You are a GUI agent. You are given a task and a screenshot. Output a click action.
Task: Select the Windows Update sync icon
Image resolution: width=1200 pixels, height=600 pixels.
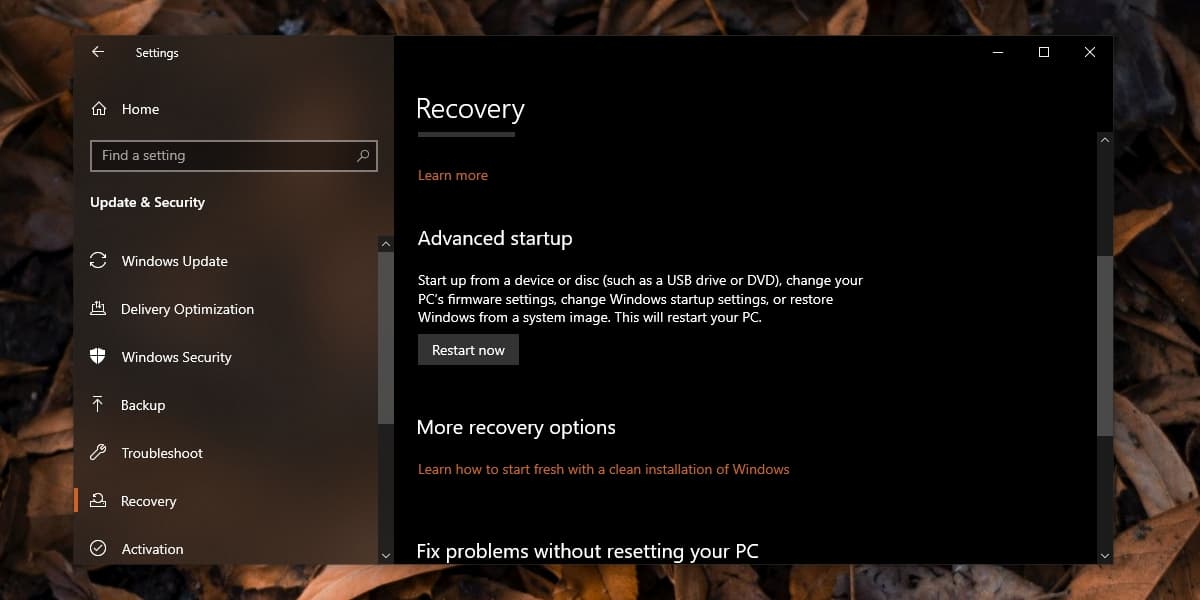[x=98, y=261]
